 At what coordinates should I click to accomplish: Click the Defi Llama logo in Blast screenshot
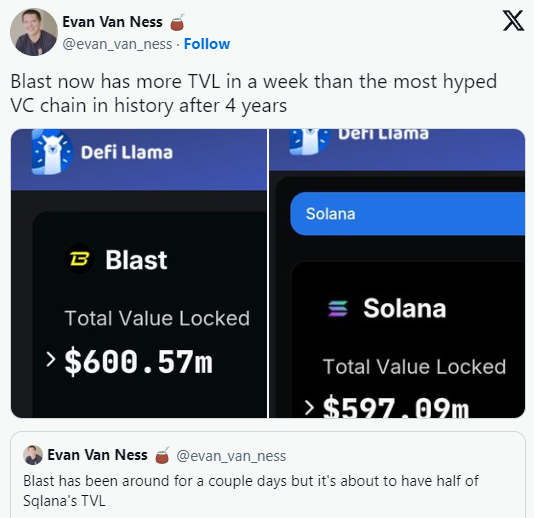point(52,152)
